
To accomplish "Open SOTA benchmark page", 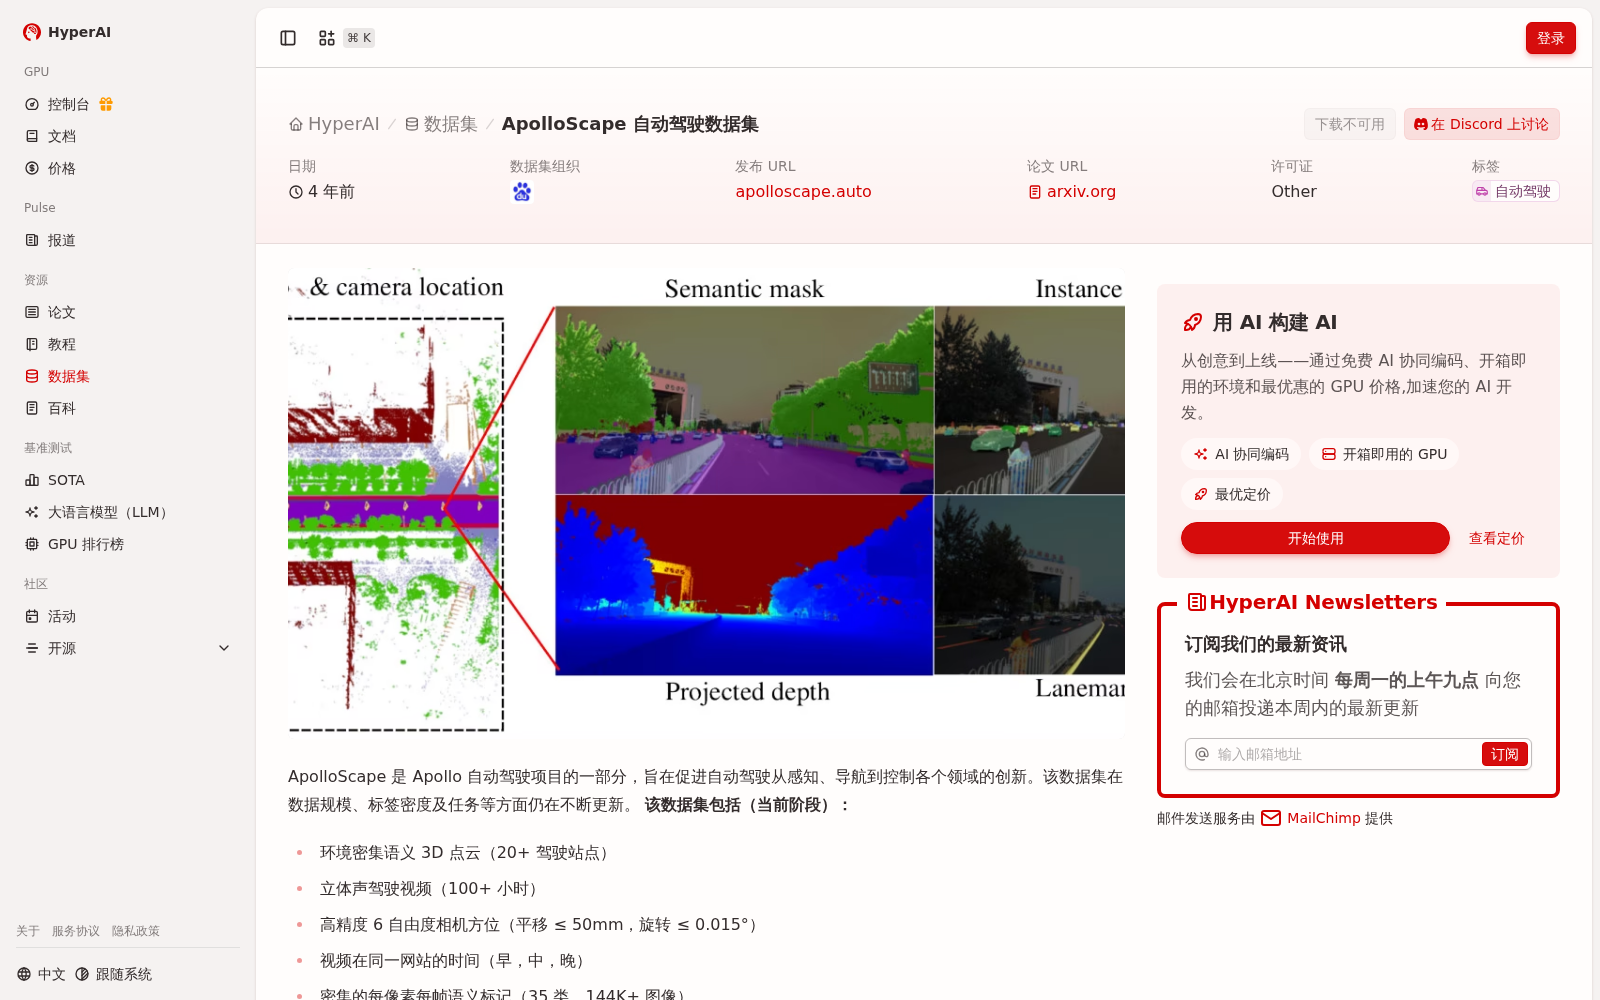I will pyautogui.click(x=128, y=480).
